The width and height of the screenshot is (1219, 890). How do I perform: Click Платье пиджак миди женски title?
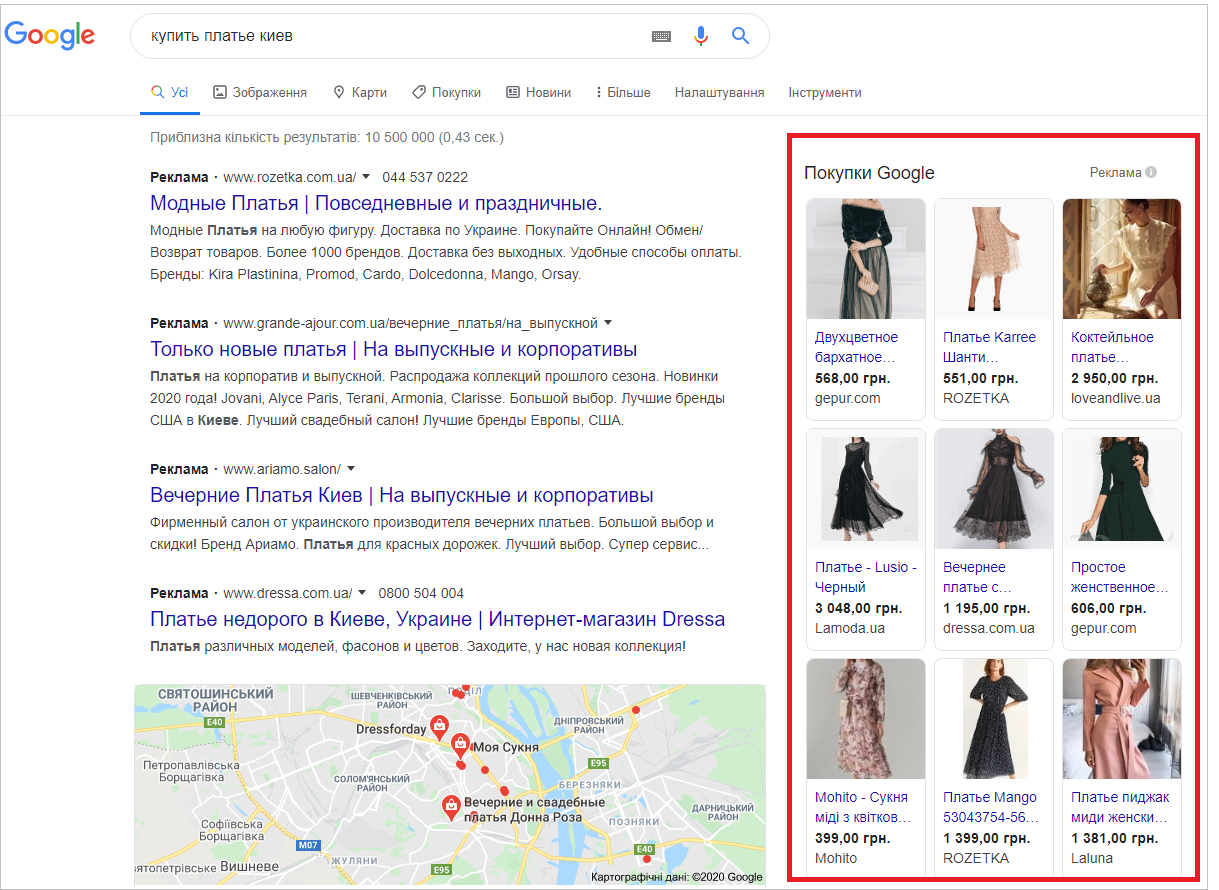(1120, 807)
